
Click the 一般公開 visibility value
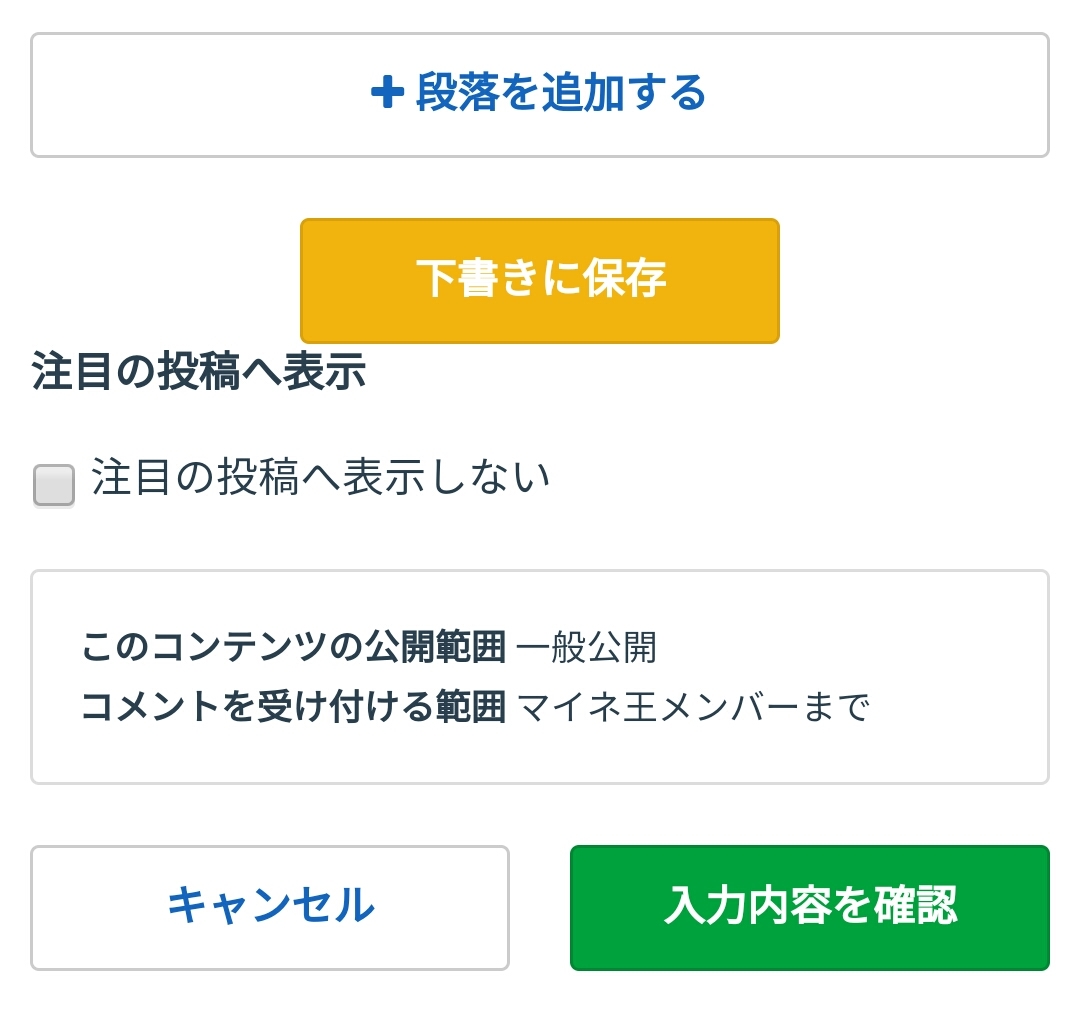pos(587,648)
